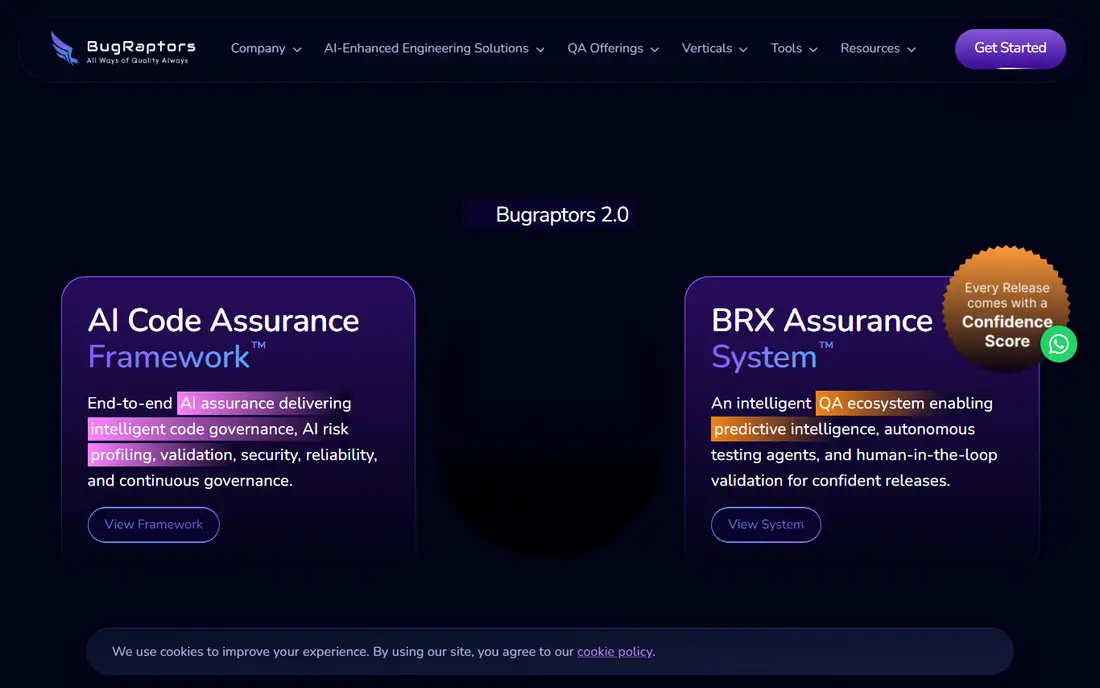Click the BugRaptors logo

point(123,48)
